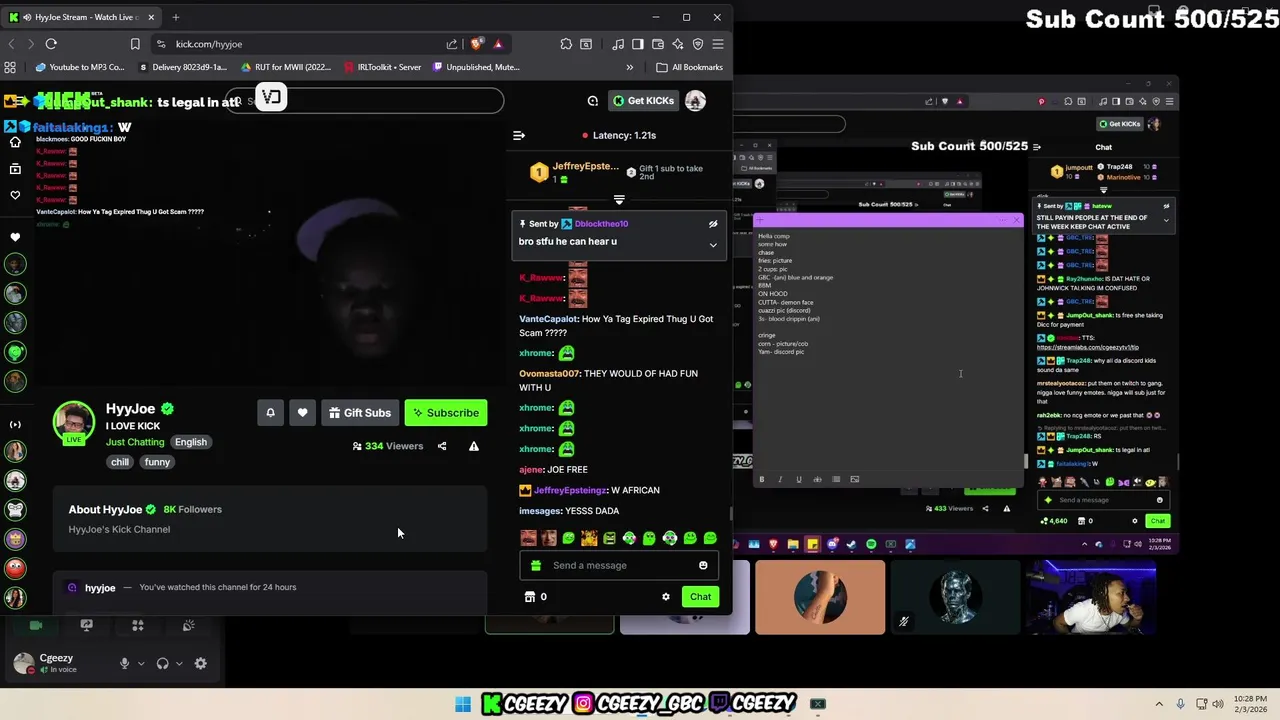
Task: Open Youtube to MP3 bookmark
Action: click(x=80, y=67)
